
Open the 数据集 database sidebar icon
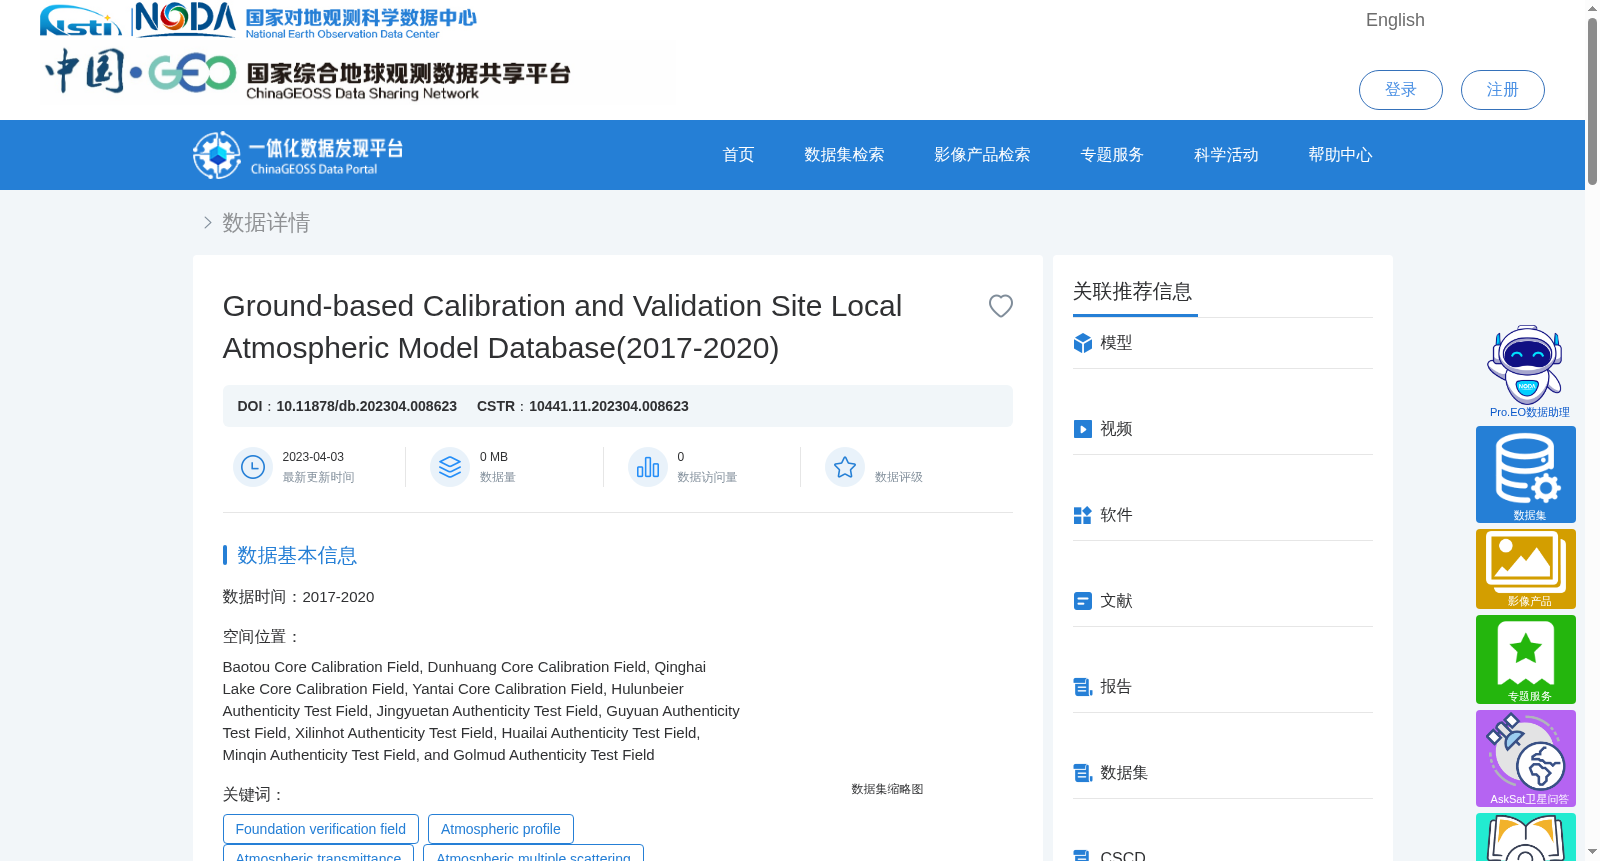(x=1525, y=474)
